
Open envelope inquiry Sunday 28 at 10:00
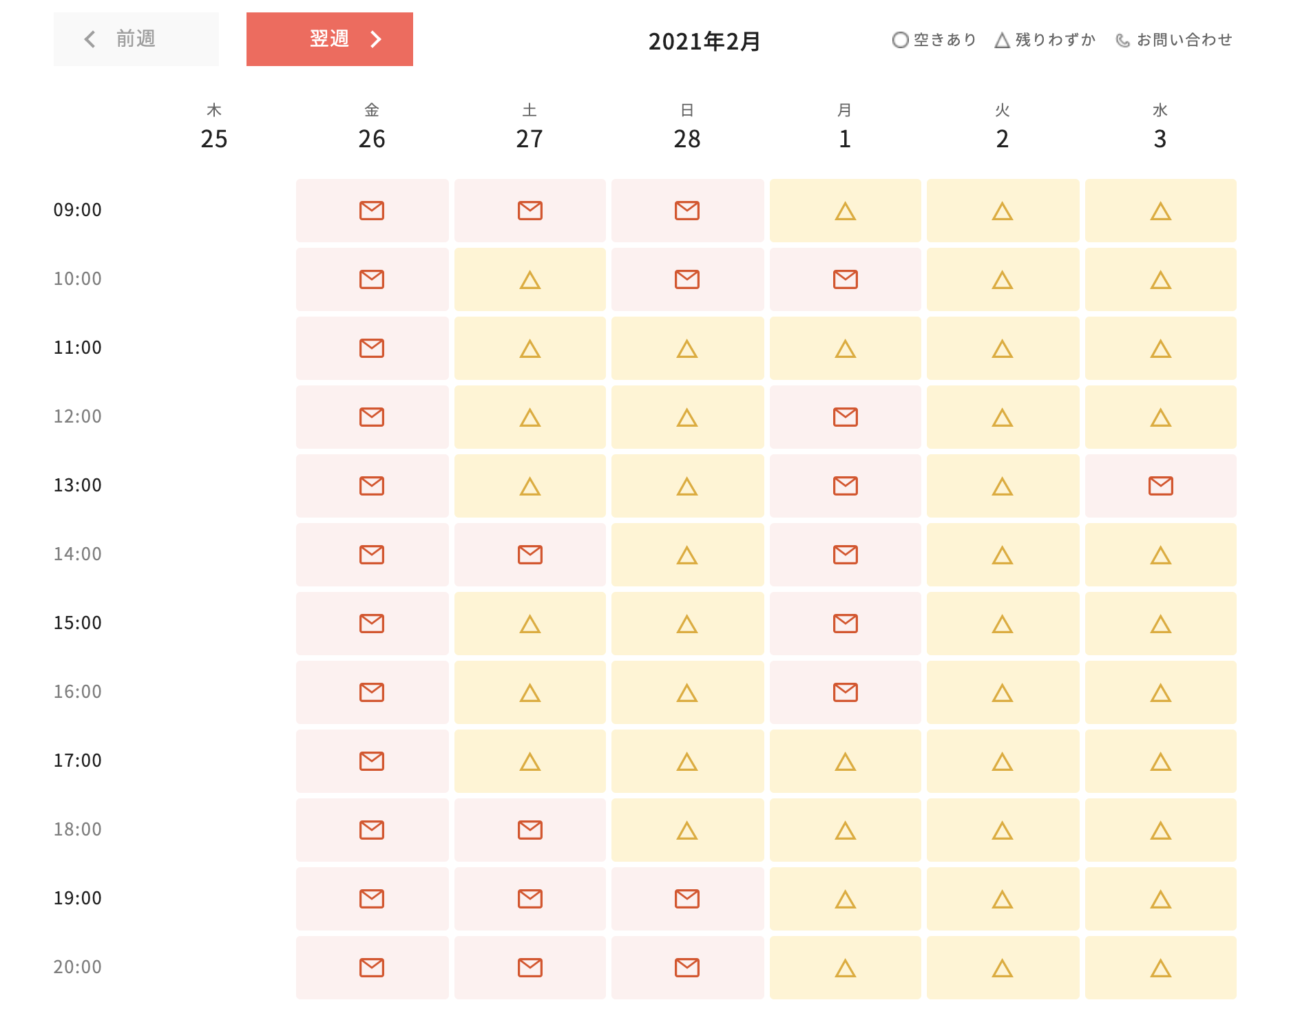tap(687, 280)
